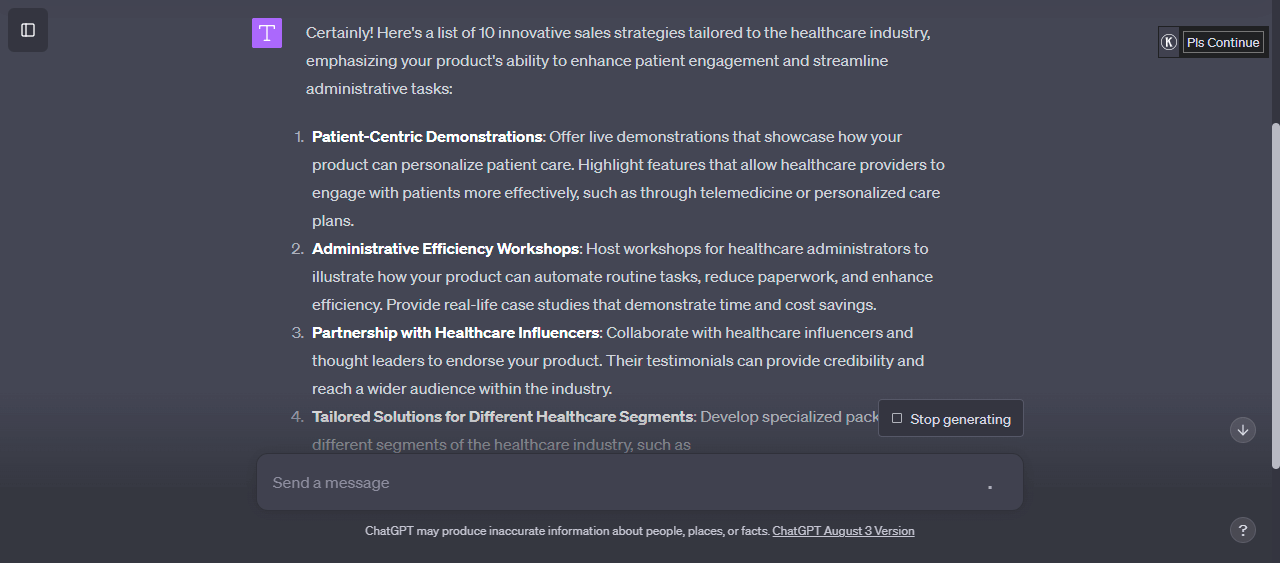Open the ChatGPT August 3 Version link
The image size is (1280, 563).
(843, 531)
